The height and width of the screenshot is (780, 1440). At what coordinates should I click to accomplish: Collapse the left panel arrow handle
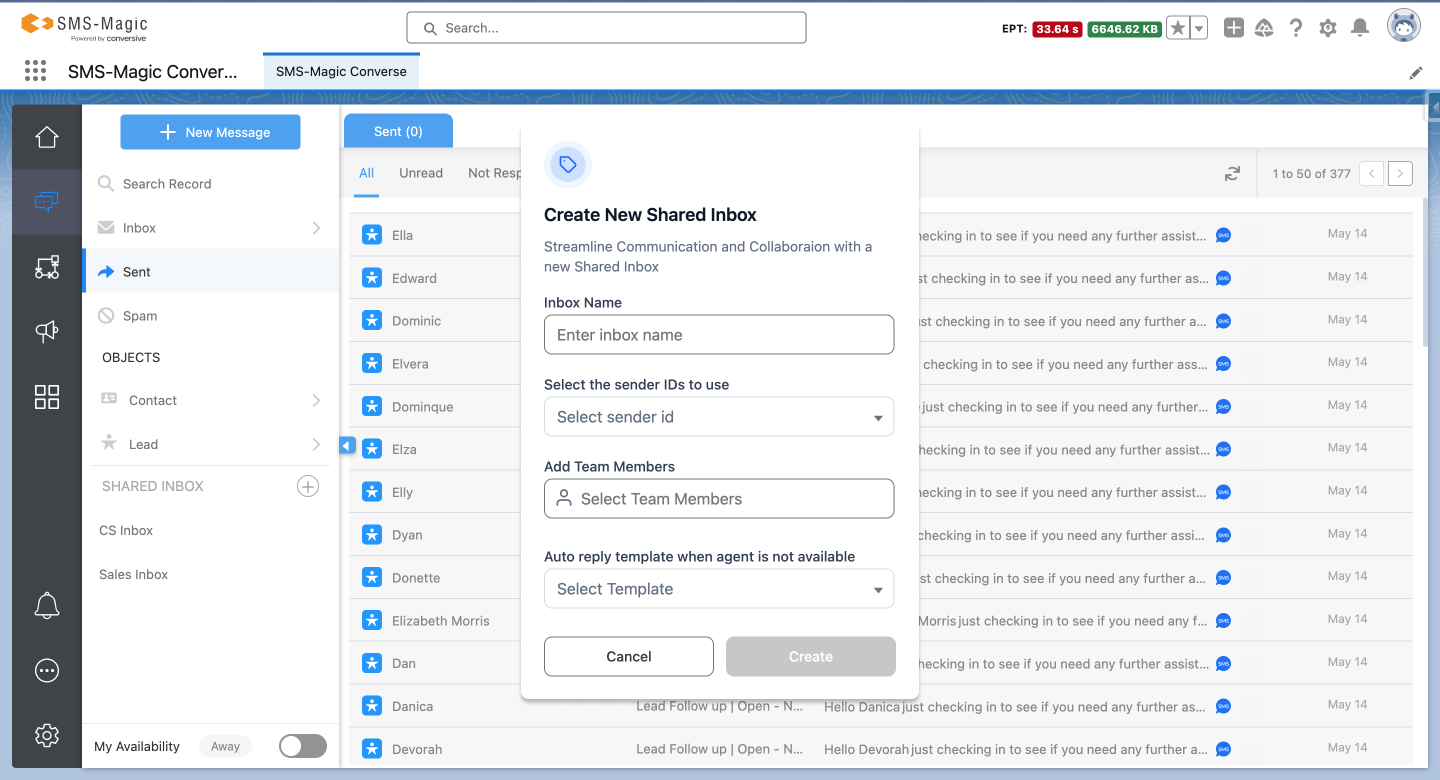coord(347,445)
